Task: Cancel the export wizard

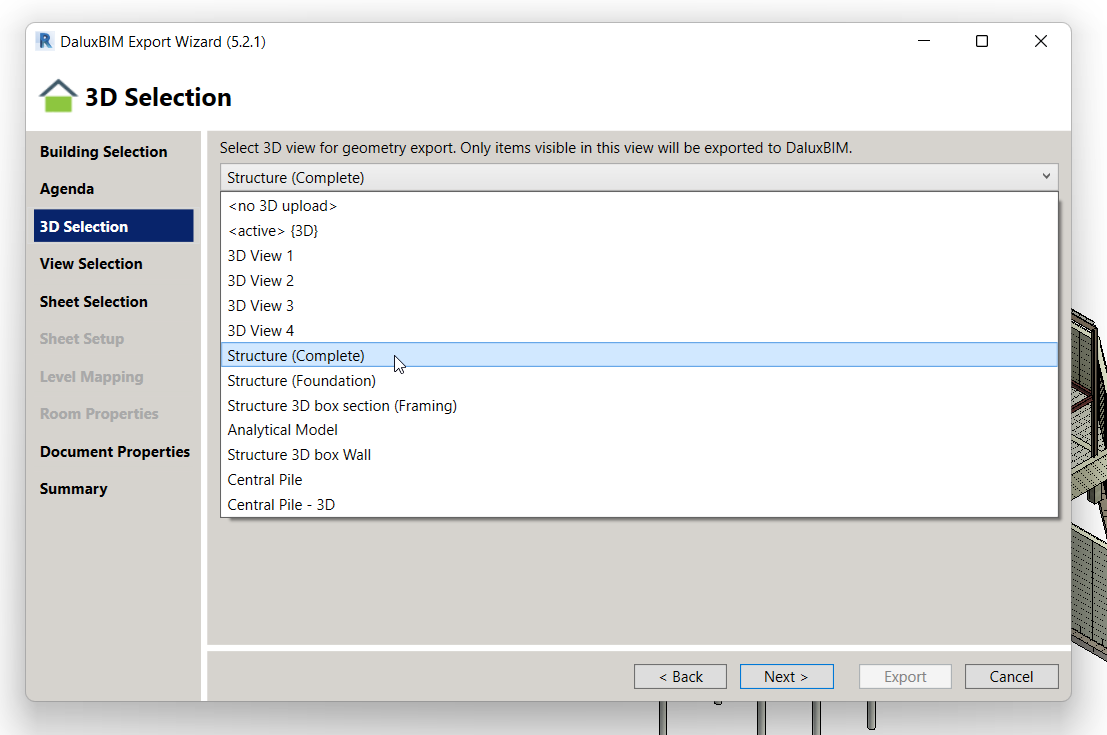Action: point(1012,676)
